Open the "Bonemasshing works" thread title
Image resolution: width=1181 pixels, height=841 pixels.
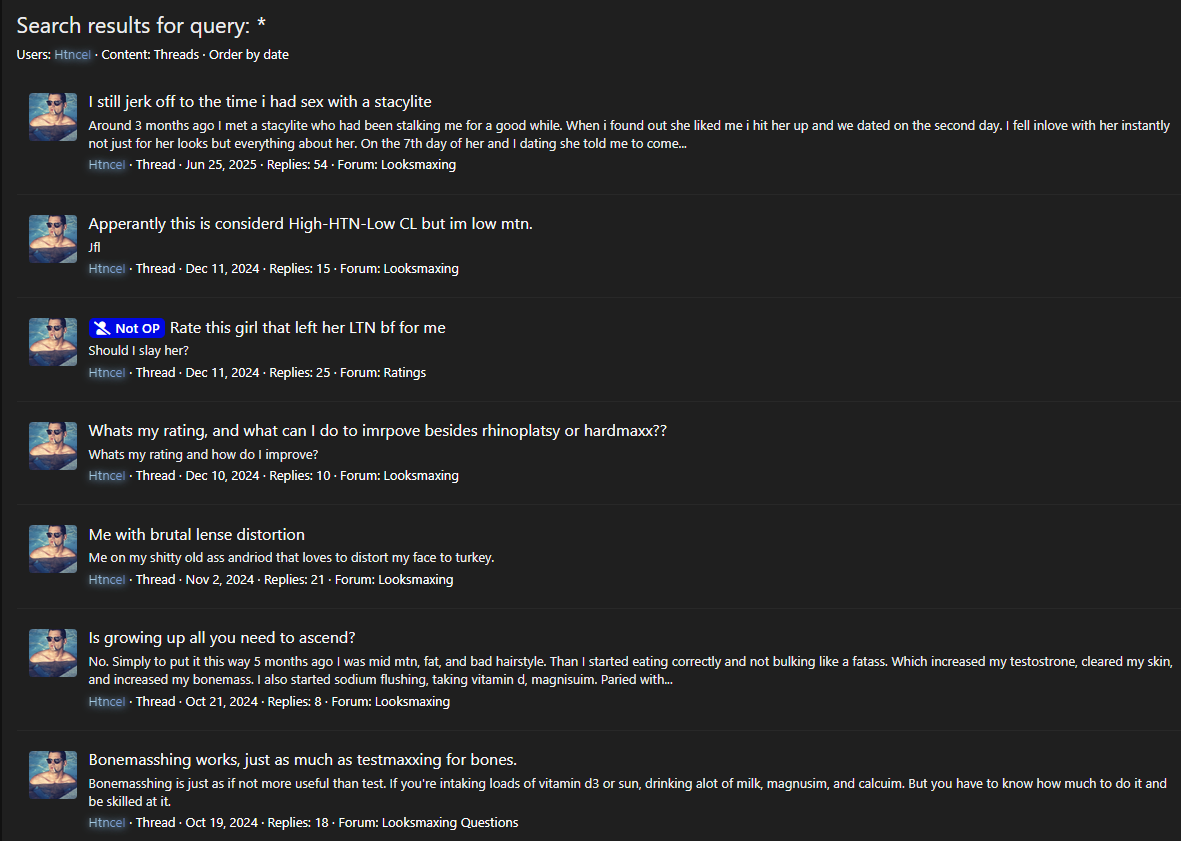click(302, 760)
